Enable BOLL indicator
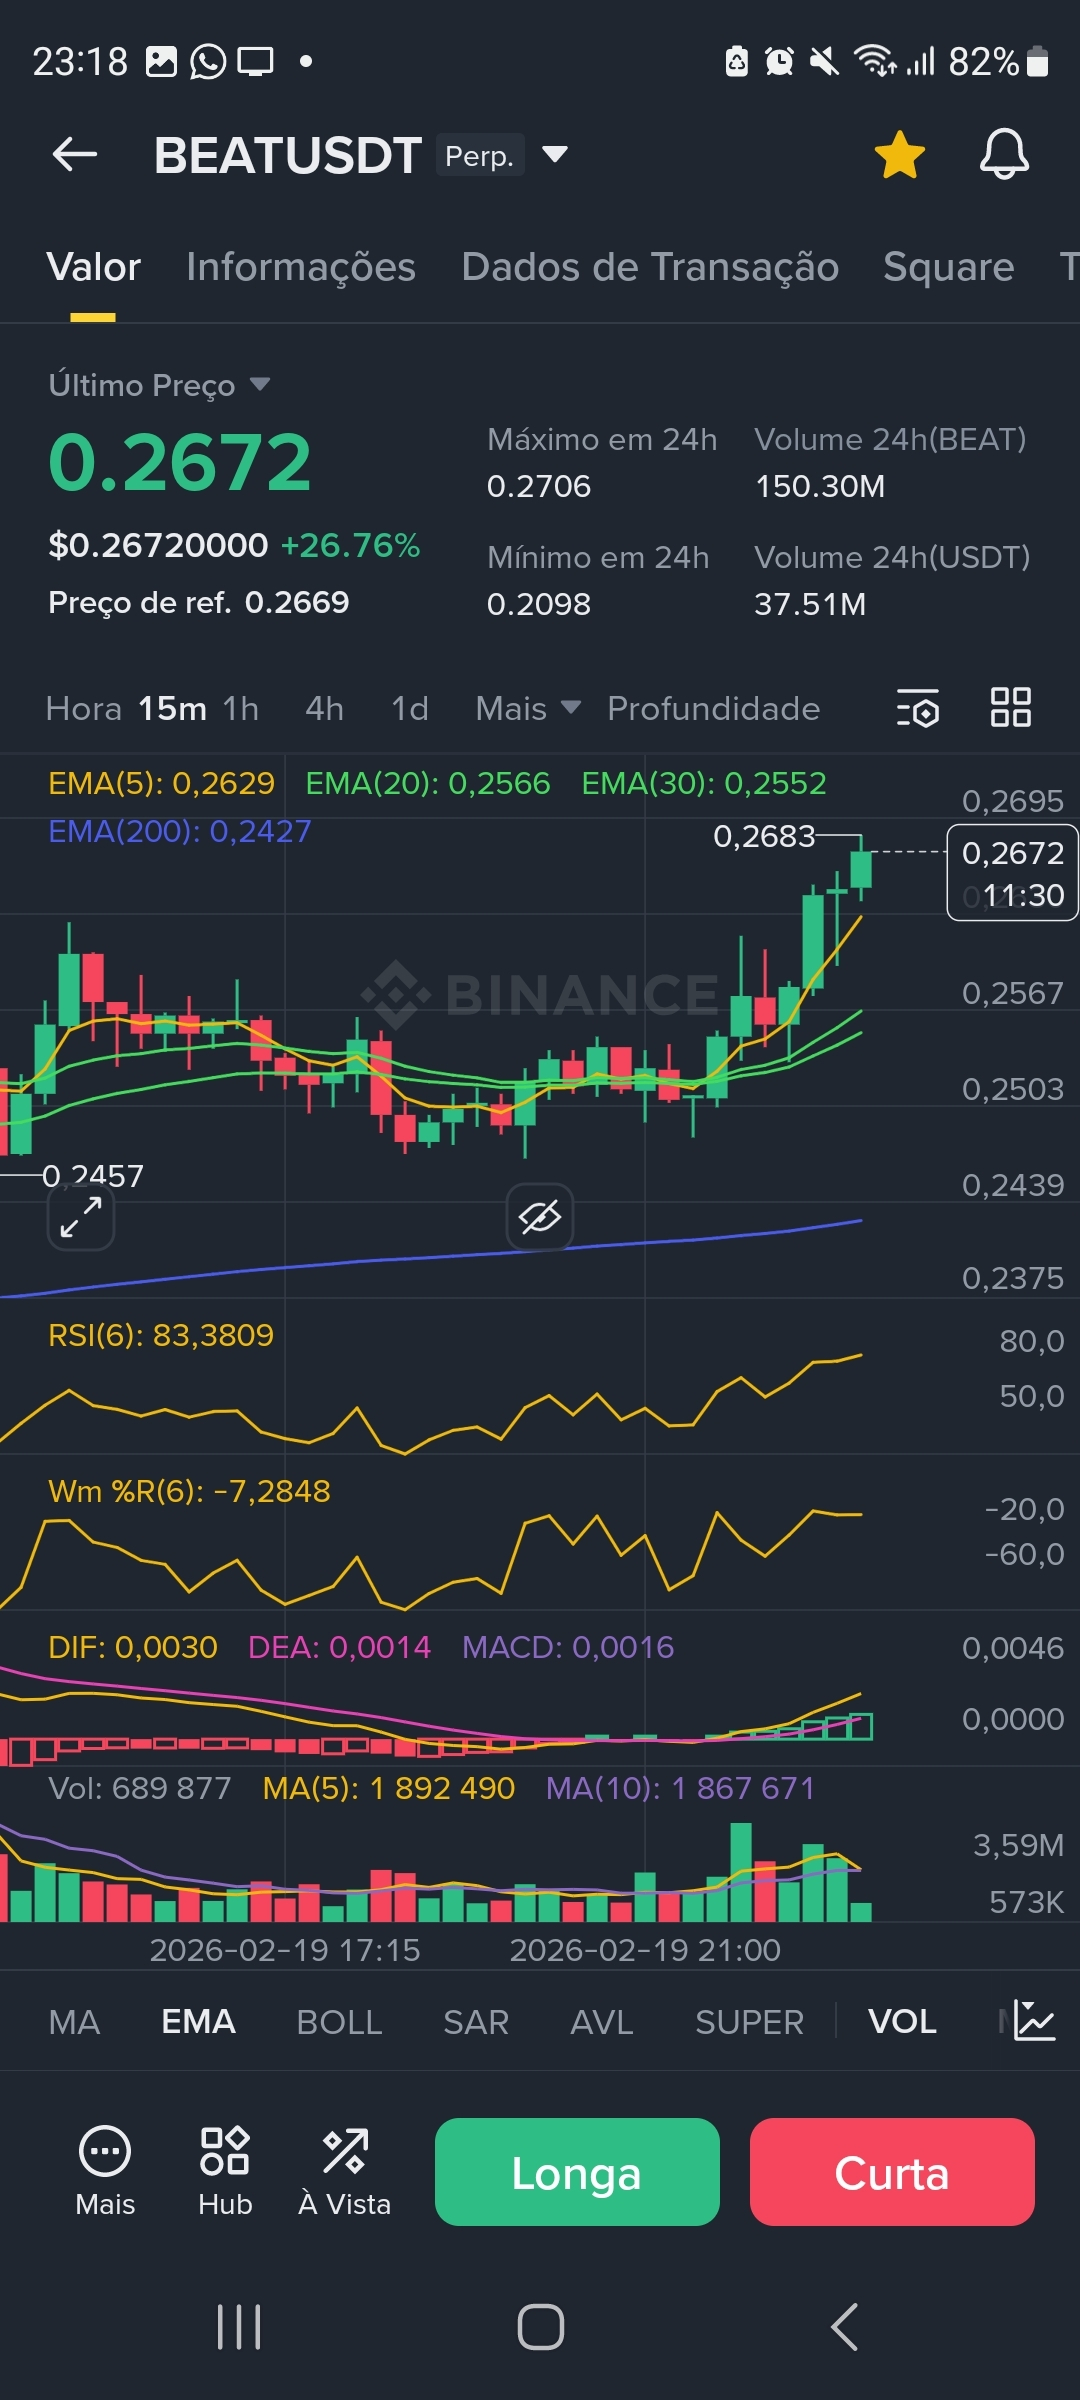This screenshot has height=2400, width=1080. point(339,2022)
